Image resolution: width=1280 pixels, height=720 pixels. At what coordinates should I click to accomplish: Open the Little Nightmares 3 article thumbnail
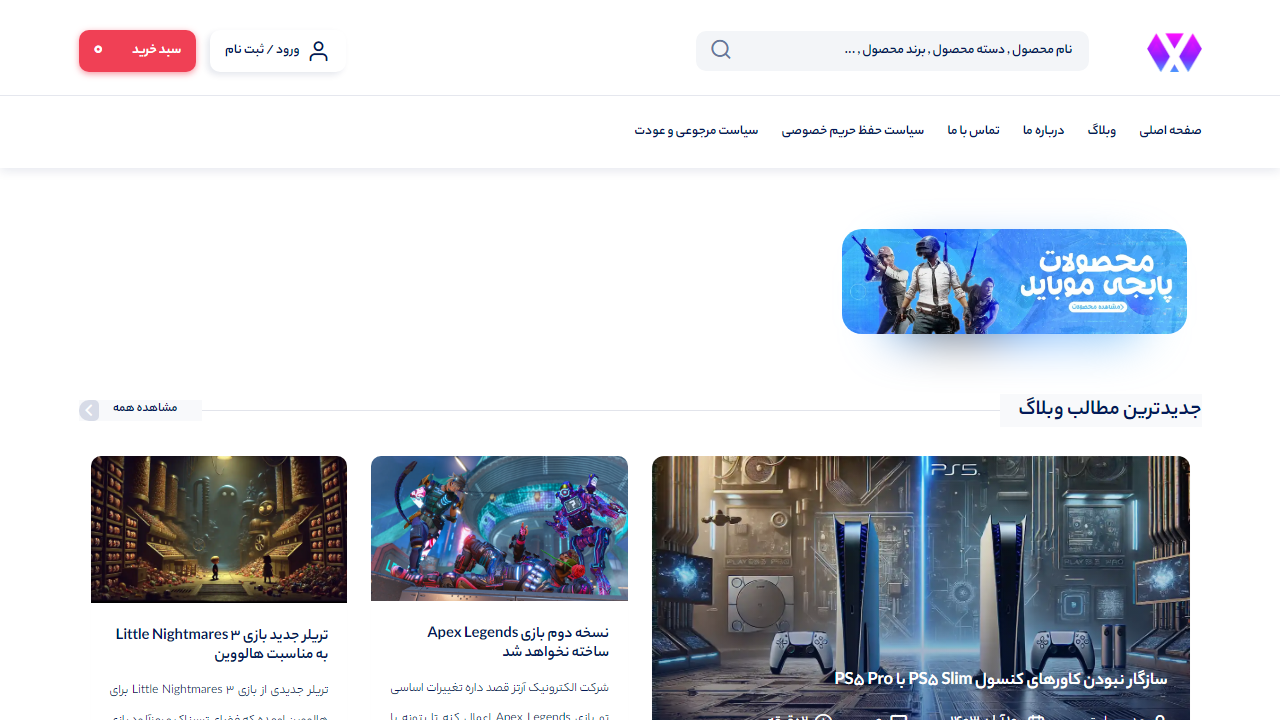219,529
